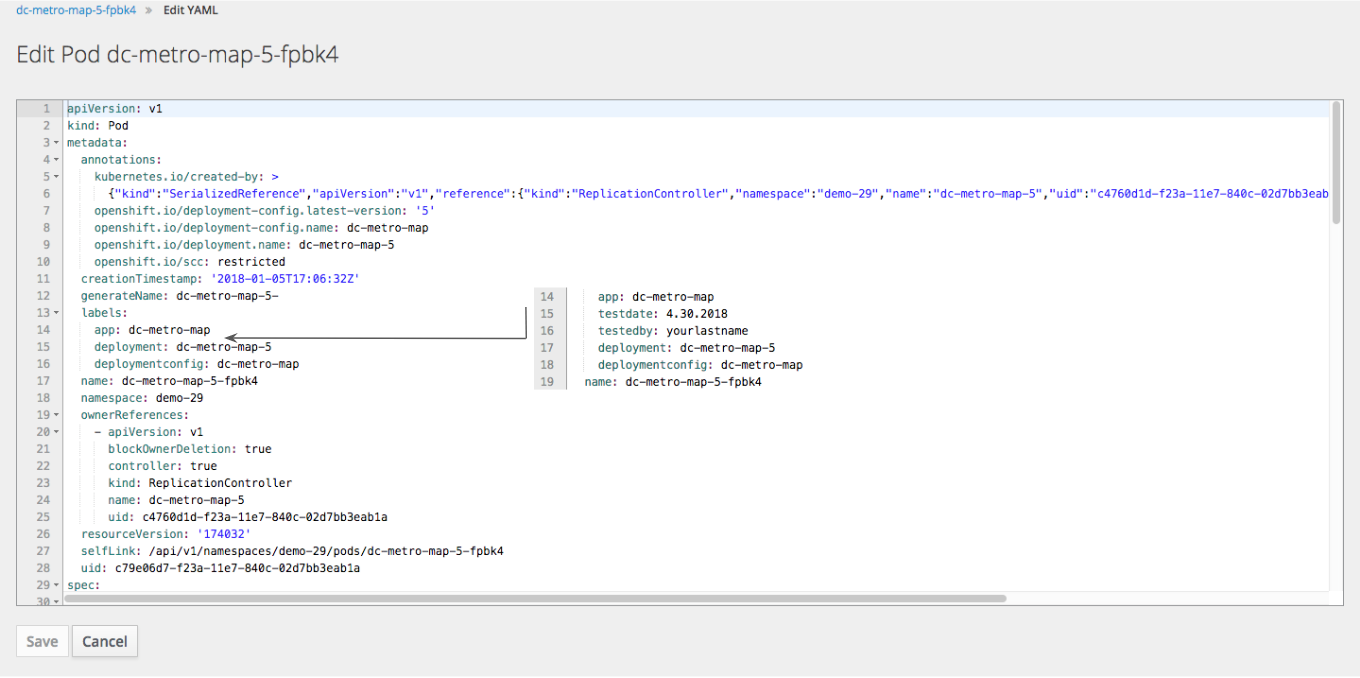Click the vertical scrollbar of the editor
Screen dimensions: 1360x678
point(1336,162)
